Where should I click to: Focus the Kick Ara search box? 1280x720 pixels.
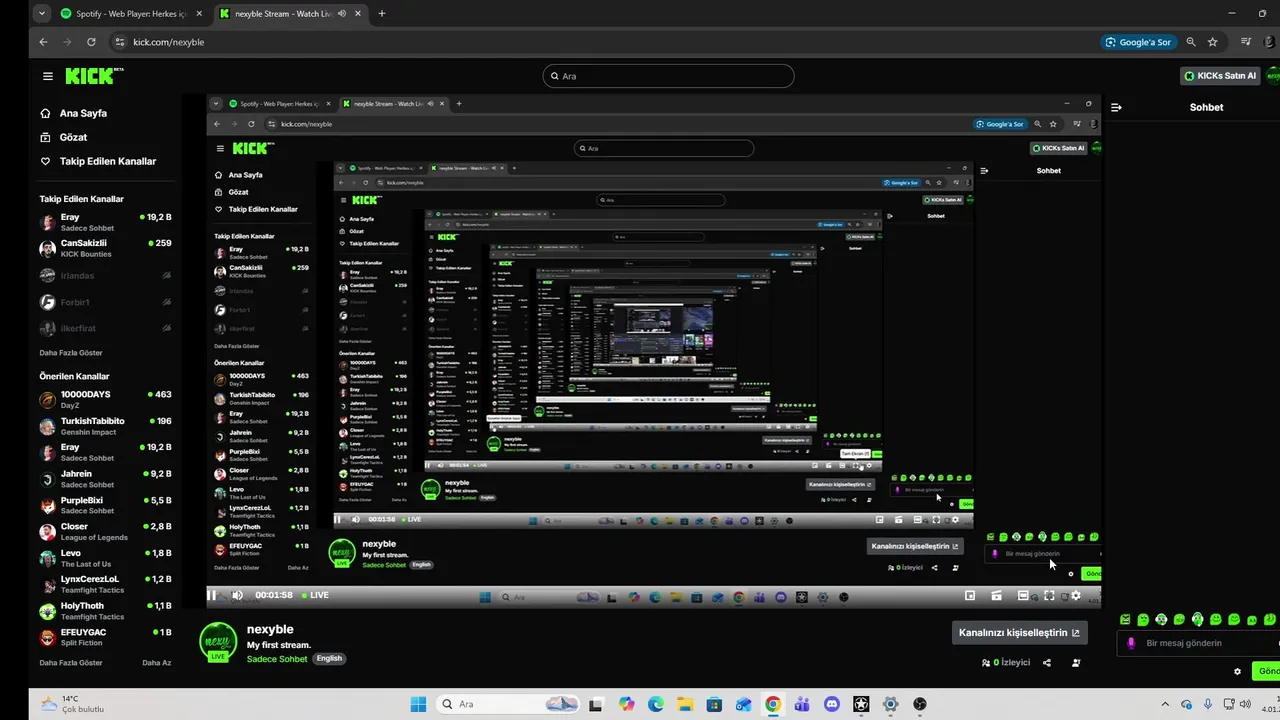pyautogui.click(x=668, y=76)
